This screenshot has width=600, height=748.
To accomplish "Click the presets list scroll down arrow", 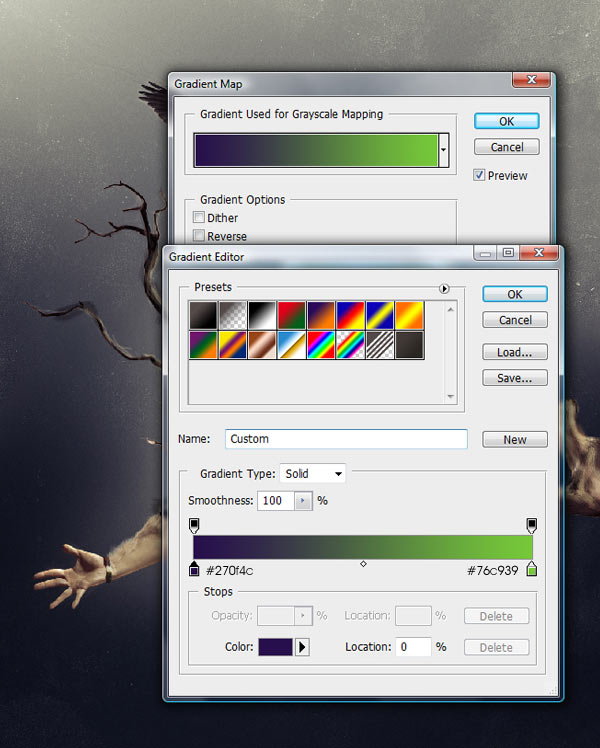I will (x=451, y=397).
